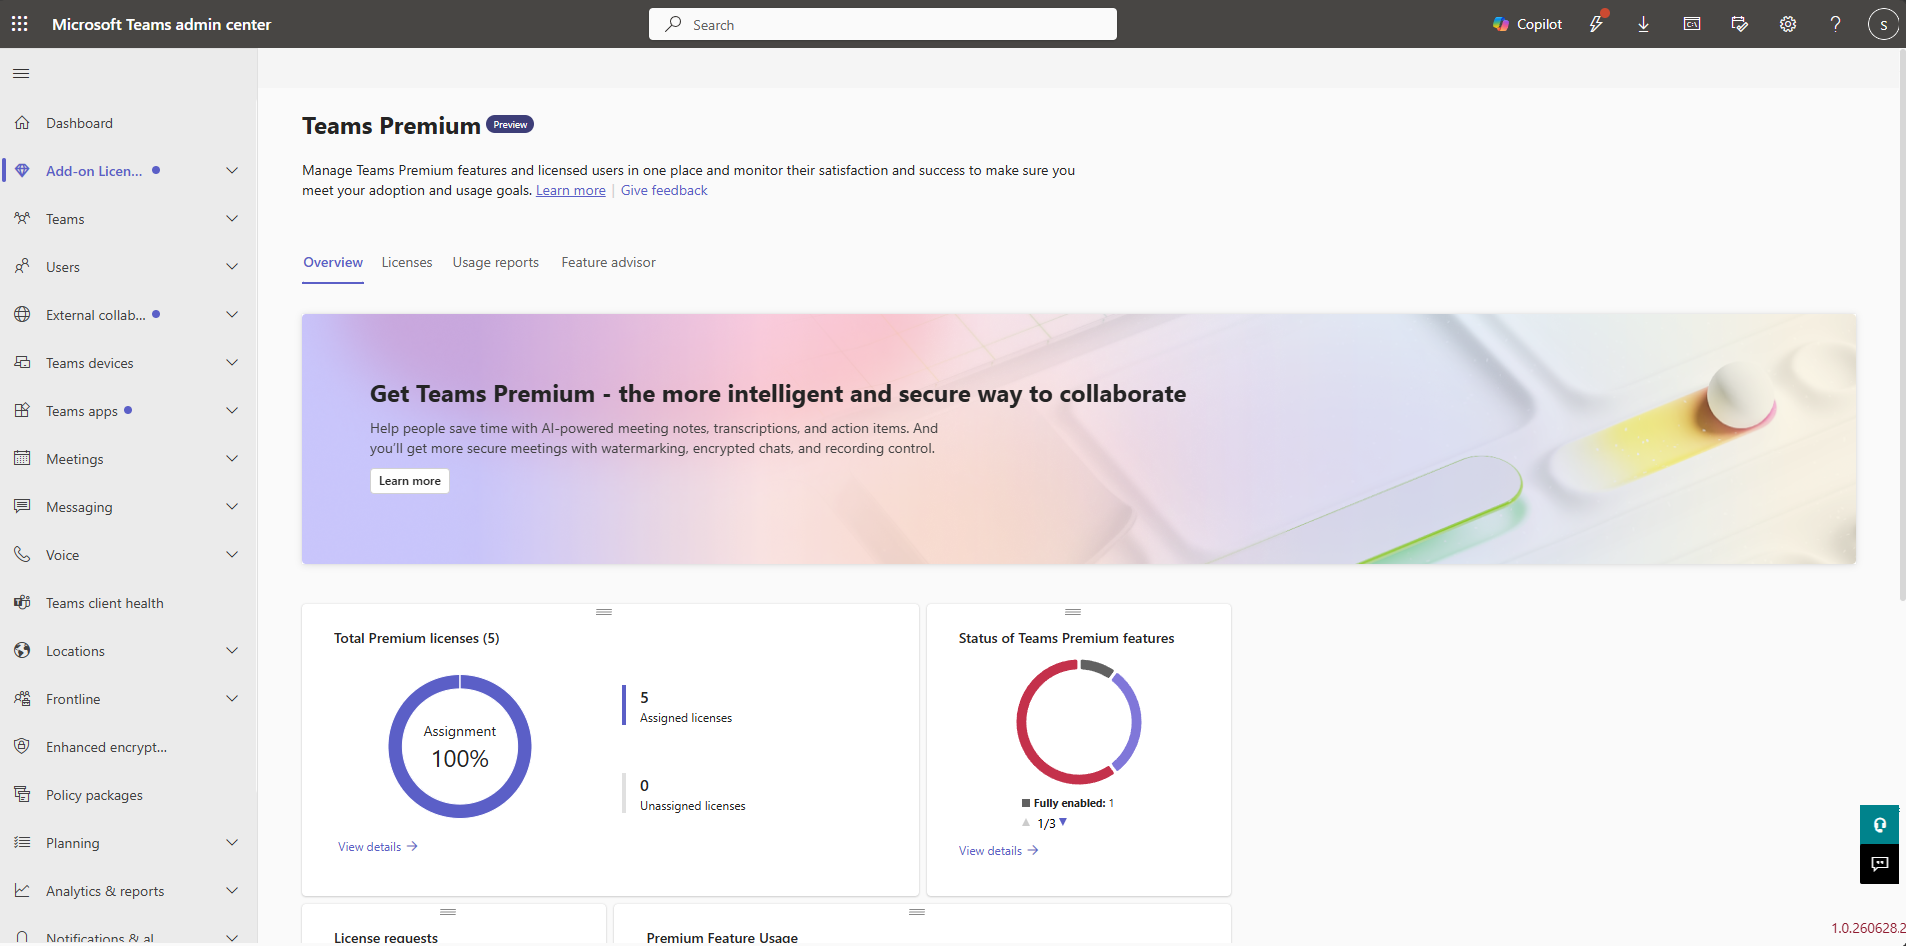The image size is (1906, 946).
Task: Click the Learn more banner button
Action: 410,481
